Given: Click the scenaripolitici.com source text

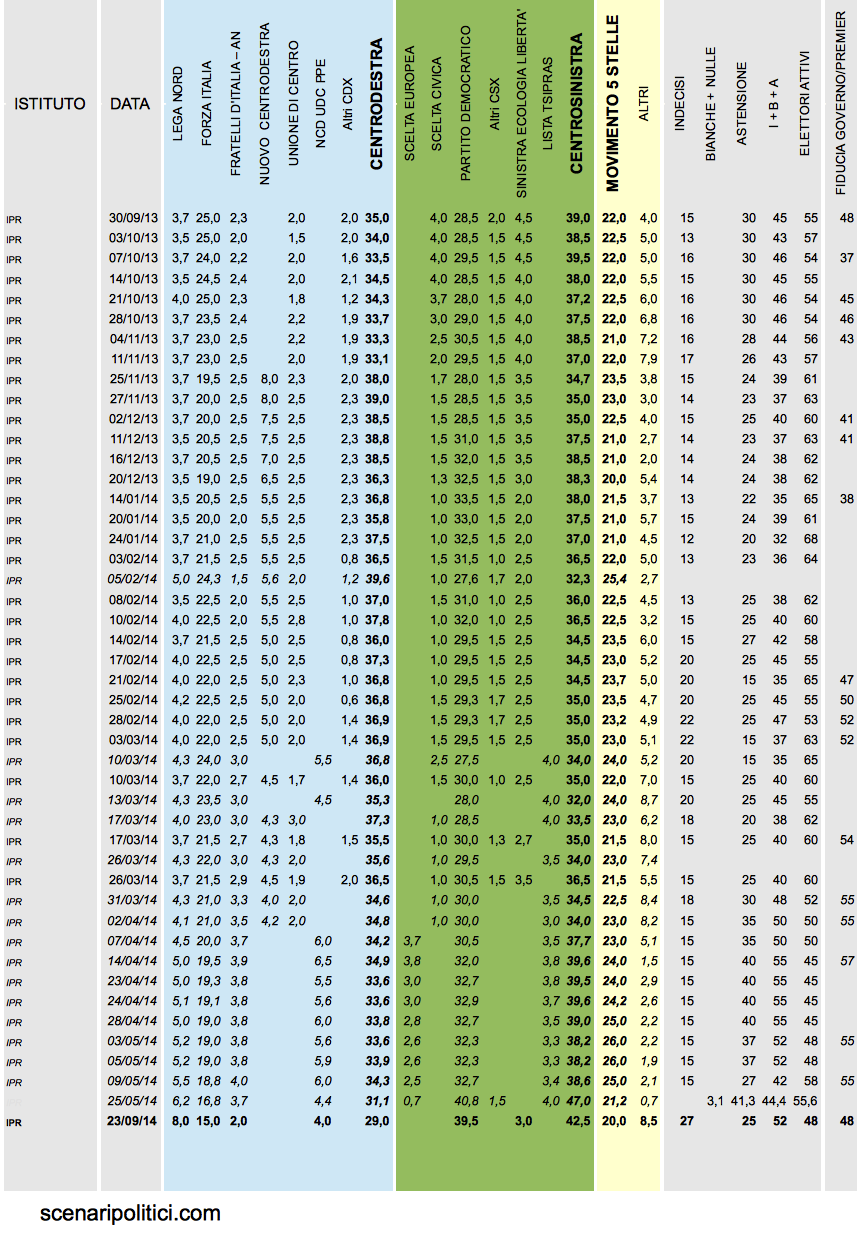Looking at the screenshot, I should click(x=130, y=1214).
